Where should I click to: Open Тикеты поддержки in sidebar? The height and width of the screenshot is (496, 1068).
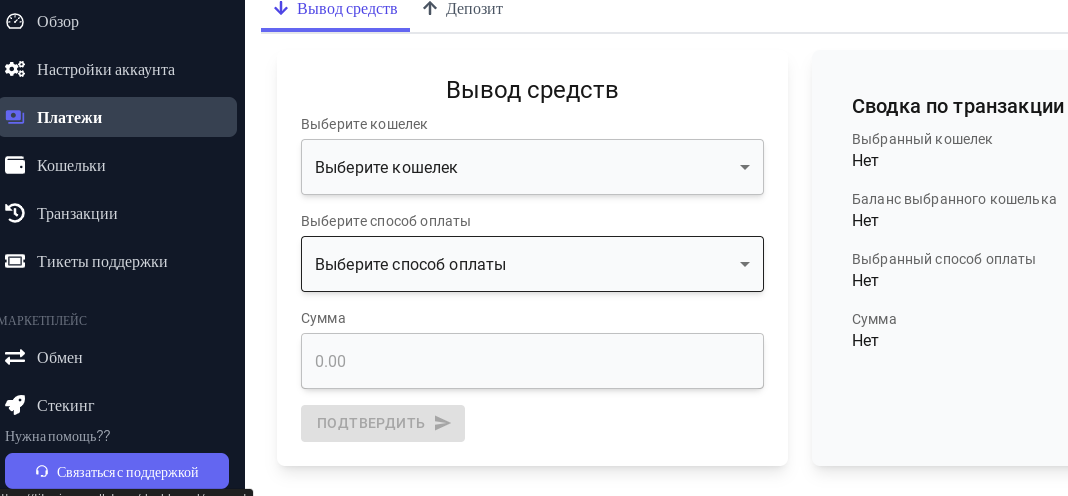(102, 261)
